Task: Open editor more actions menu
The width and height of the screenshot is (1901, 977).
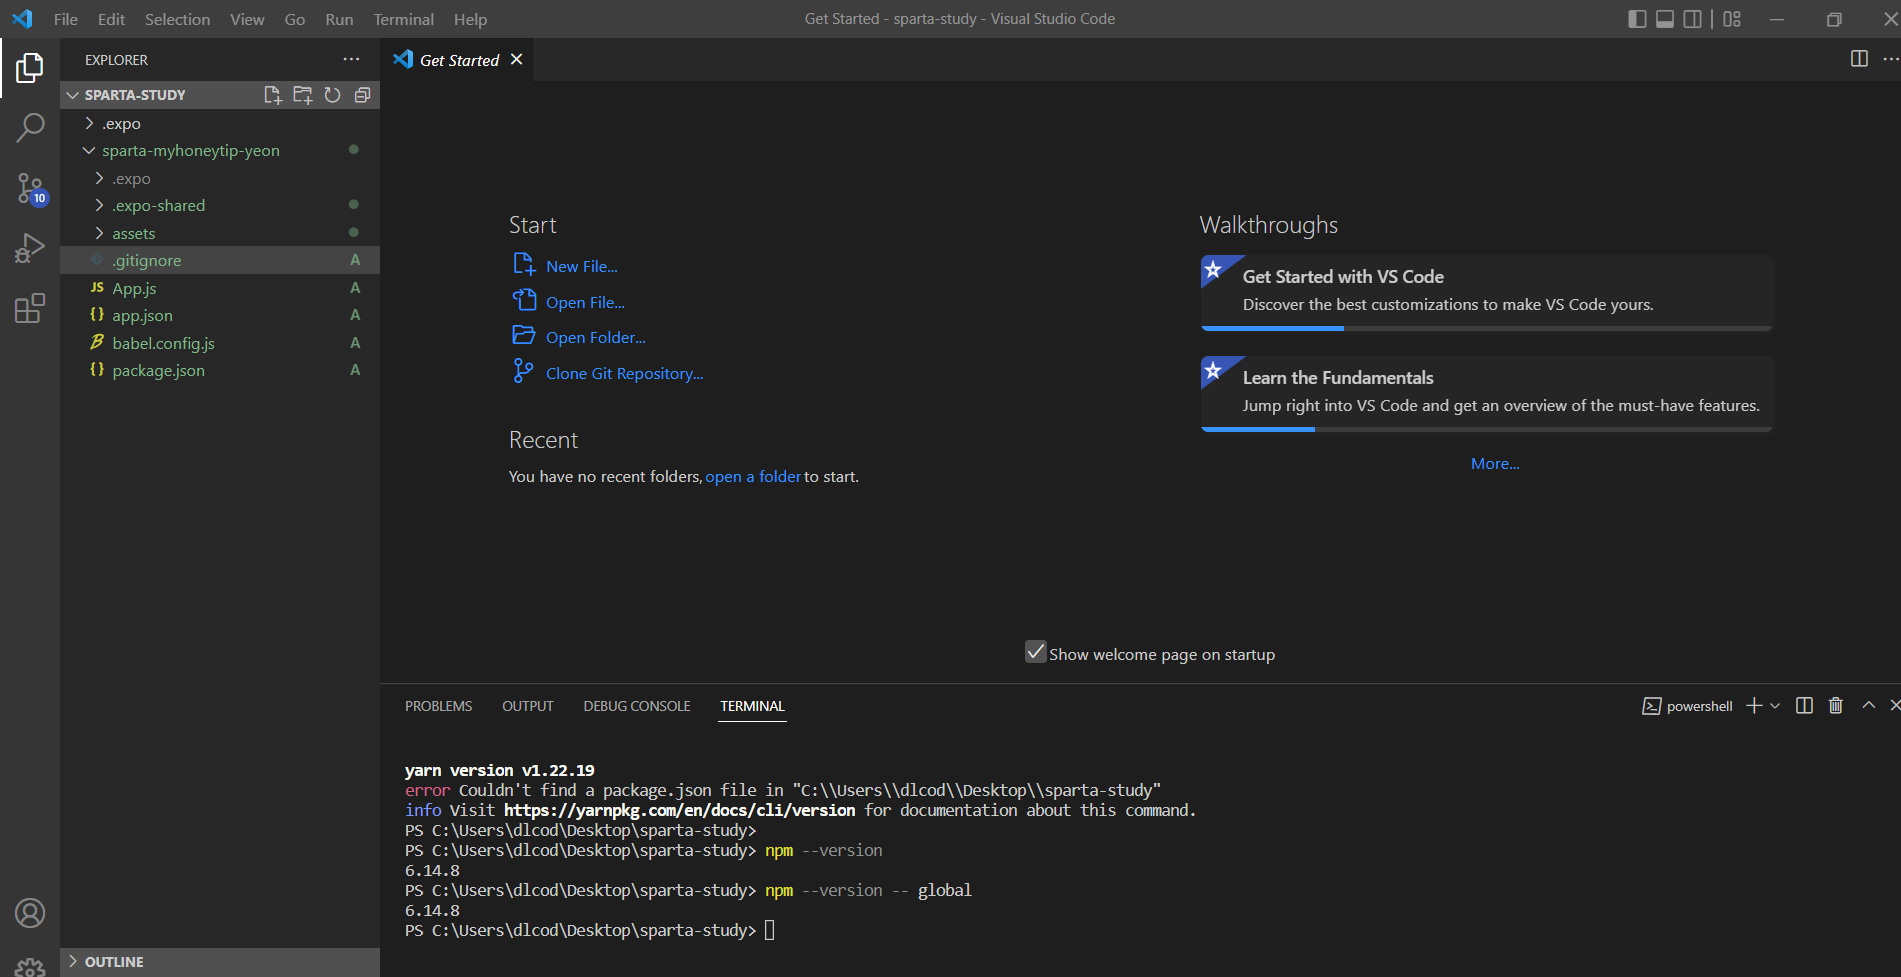Action: 1890,59
